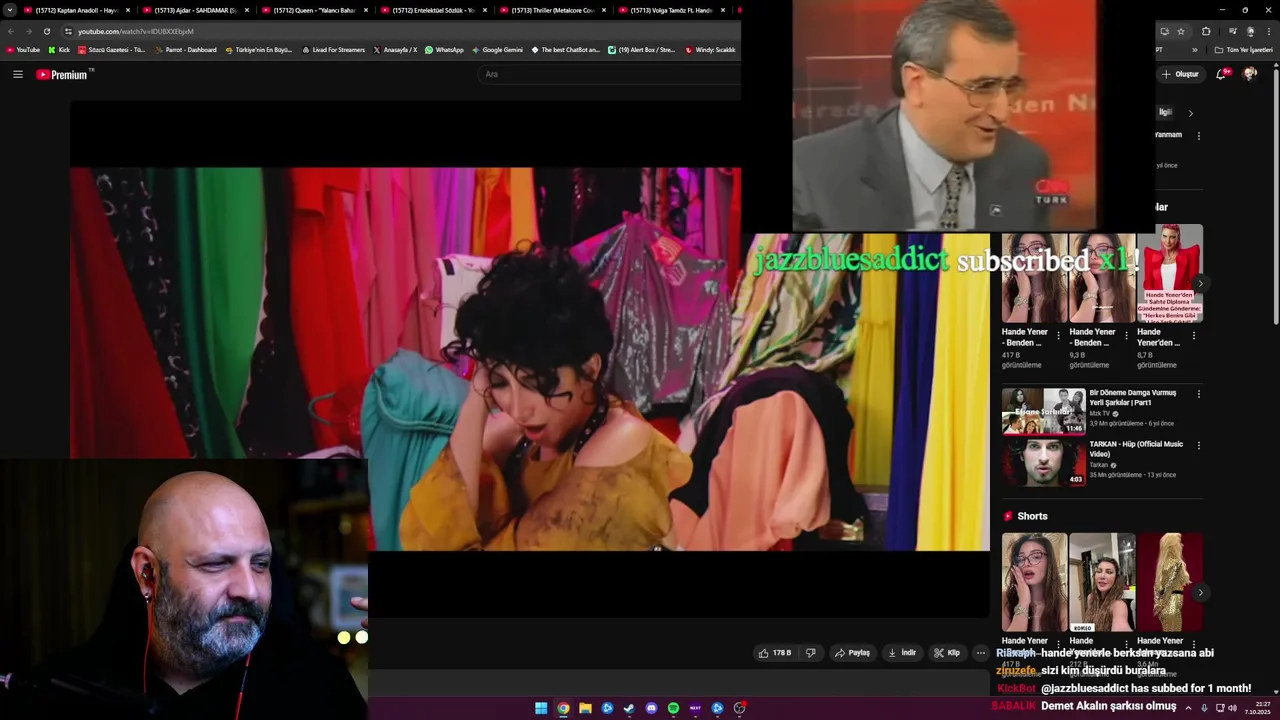Open the Tüm Yer İşaretleri folder

[x=1243, y=49]
